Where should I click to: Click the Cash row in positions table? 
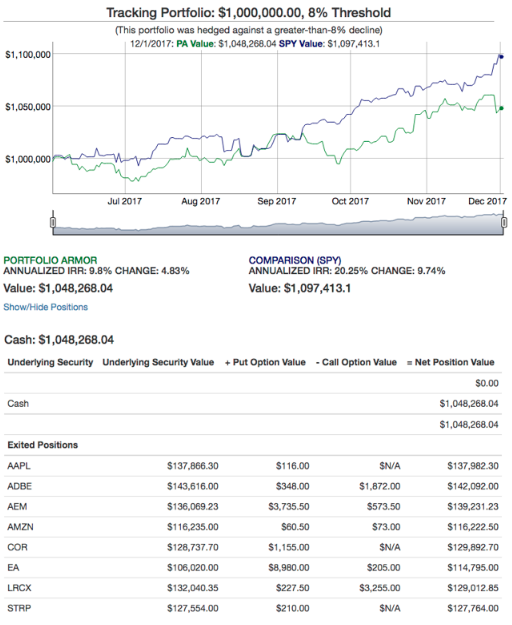point(253,403)
